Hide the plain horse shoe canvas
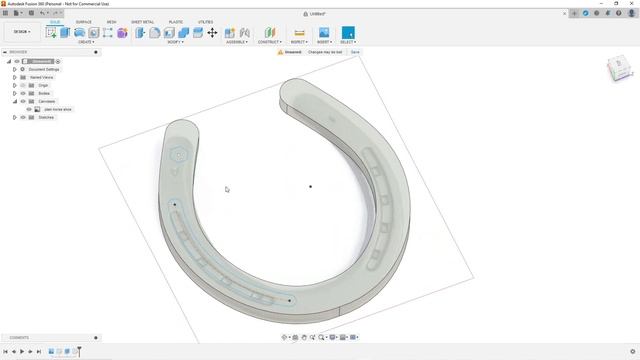The image size is (640, 360). (x=29, y=109)
